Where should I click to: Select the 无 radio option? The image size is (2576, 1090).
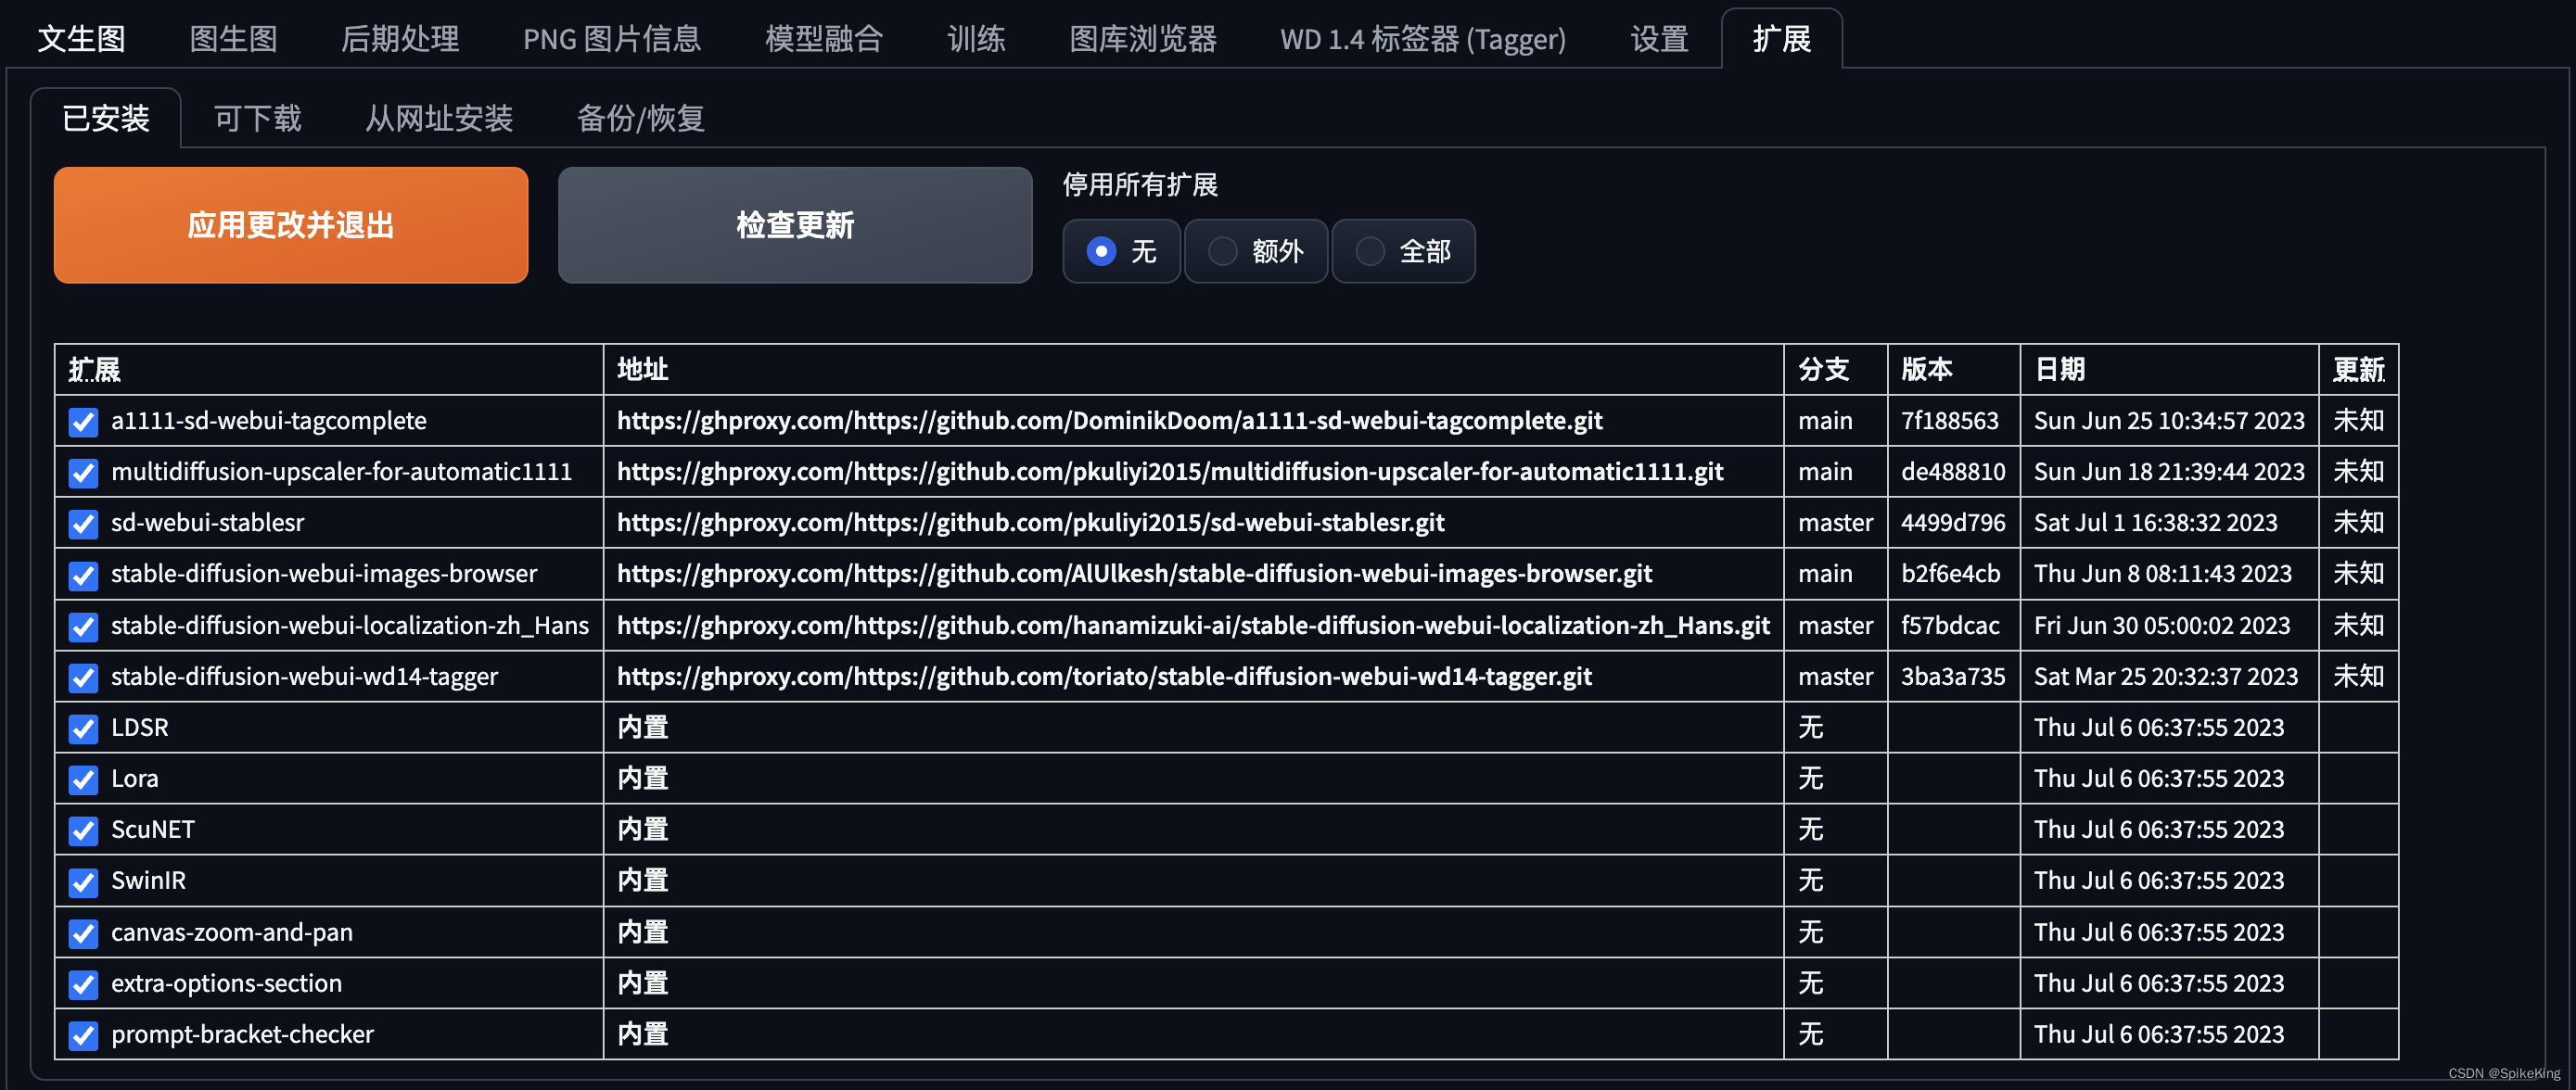click(x=1101, y=251)
